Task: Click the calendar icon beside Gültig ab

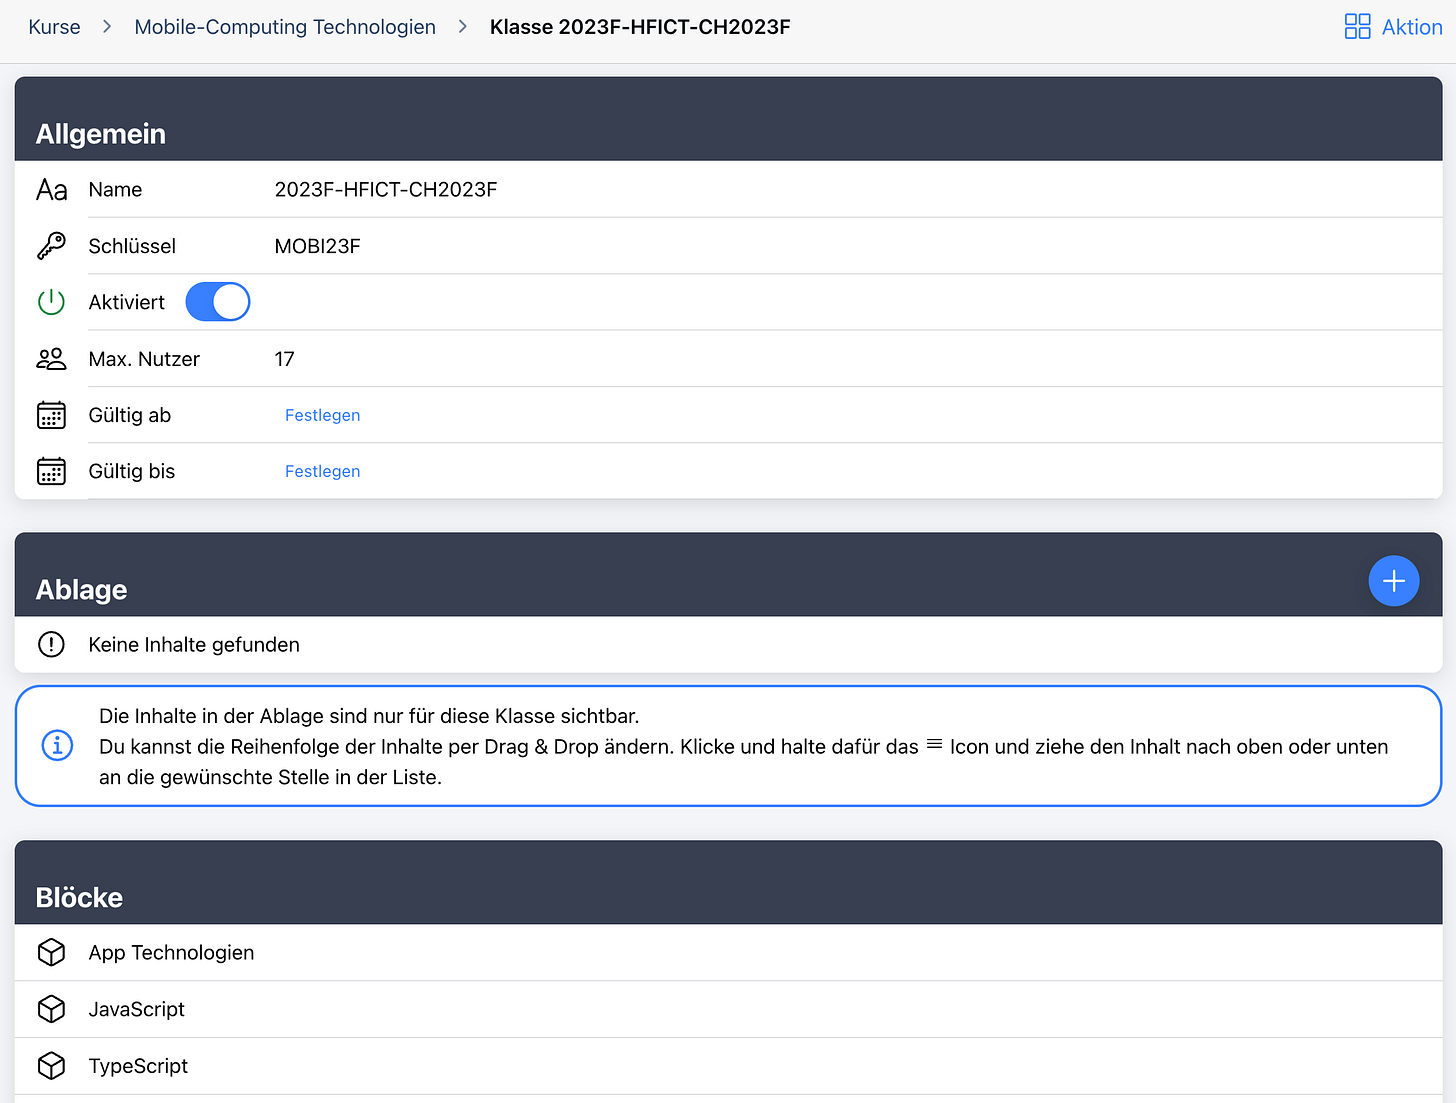Action: tap(51, 415)
